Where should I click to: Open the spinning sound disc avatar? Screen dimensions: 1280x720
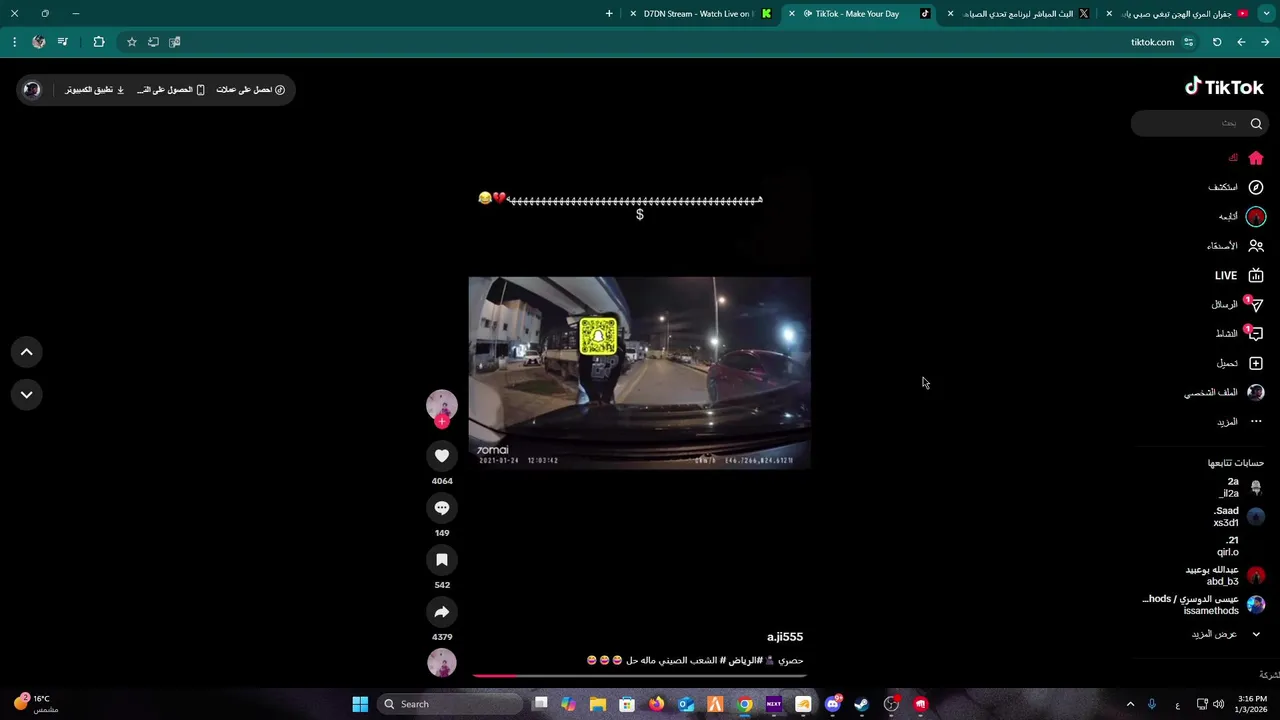[442, 663]
